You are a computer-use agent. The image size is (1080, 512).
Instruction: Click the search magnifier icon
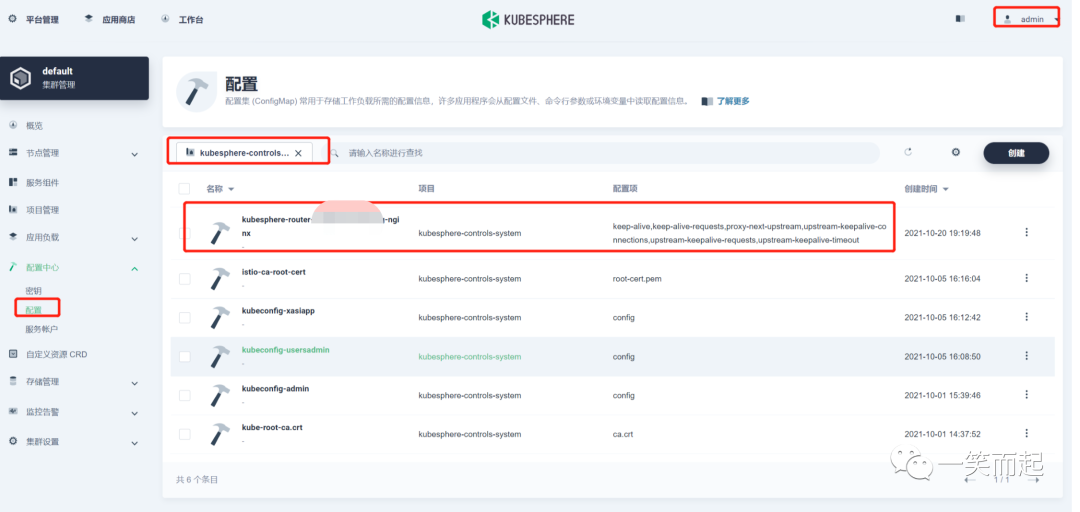[x=334, y=152]
